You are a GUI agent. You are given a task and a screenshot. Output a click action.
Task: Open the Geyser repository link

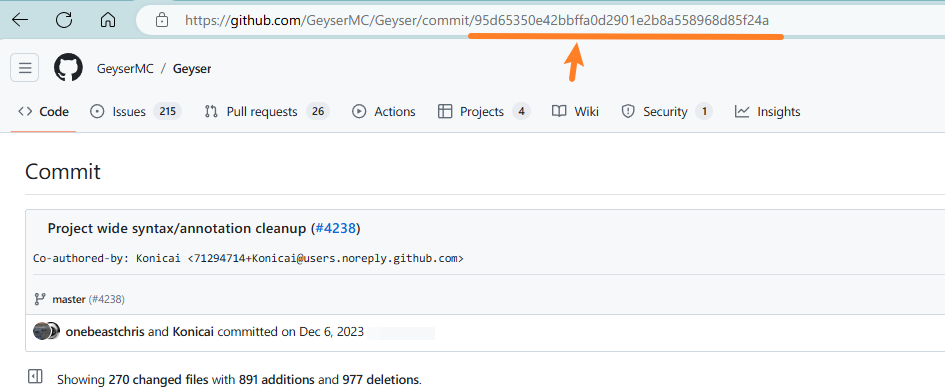click(192, 69)
